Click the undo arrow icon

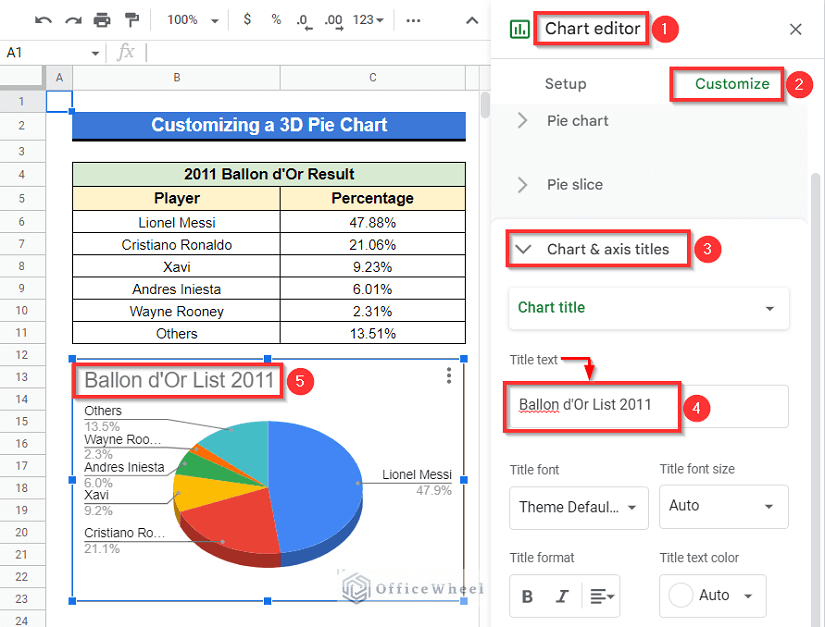tap(44, 20)
